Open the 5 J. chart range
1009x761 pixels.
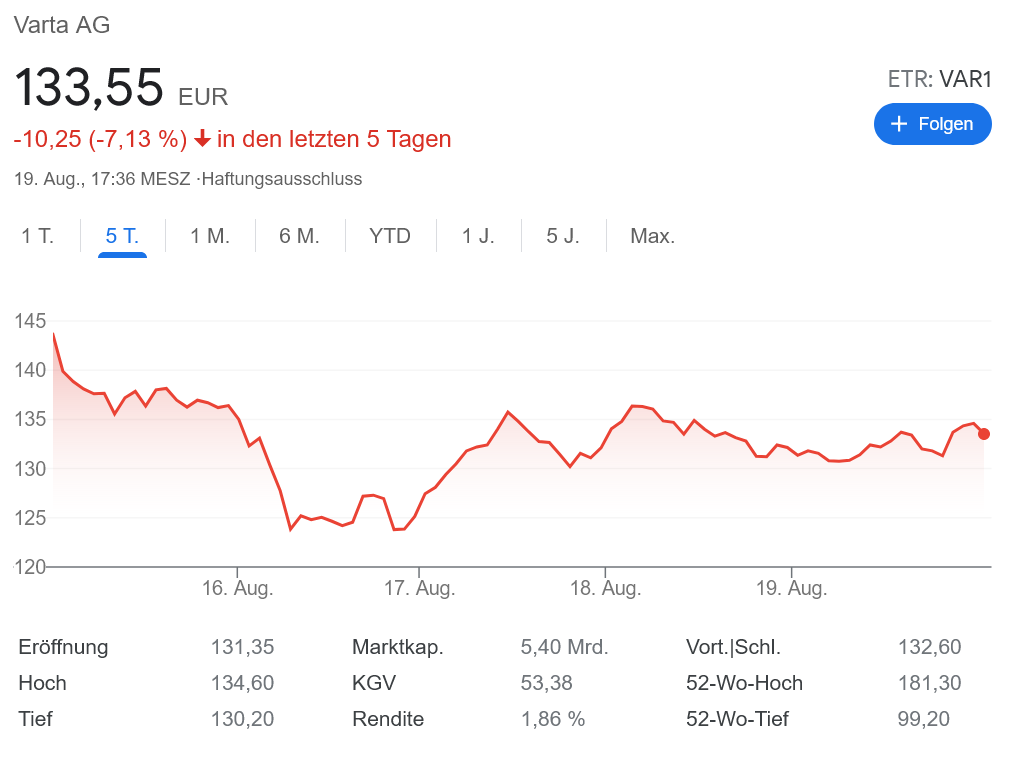point(563,237)
